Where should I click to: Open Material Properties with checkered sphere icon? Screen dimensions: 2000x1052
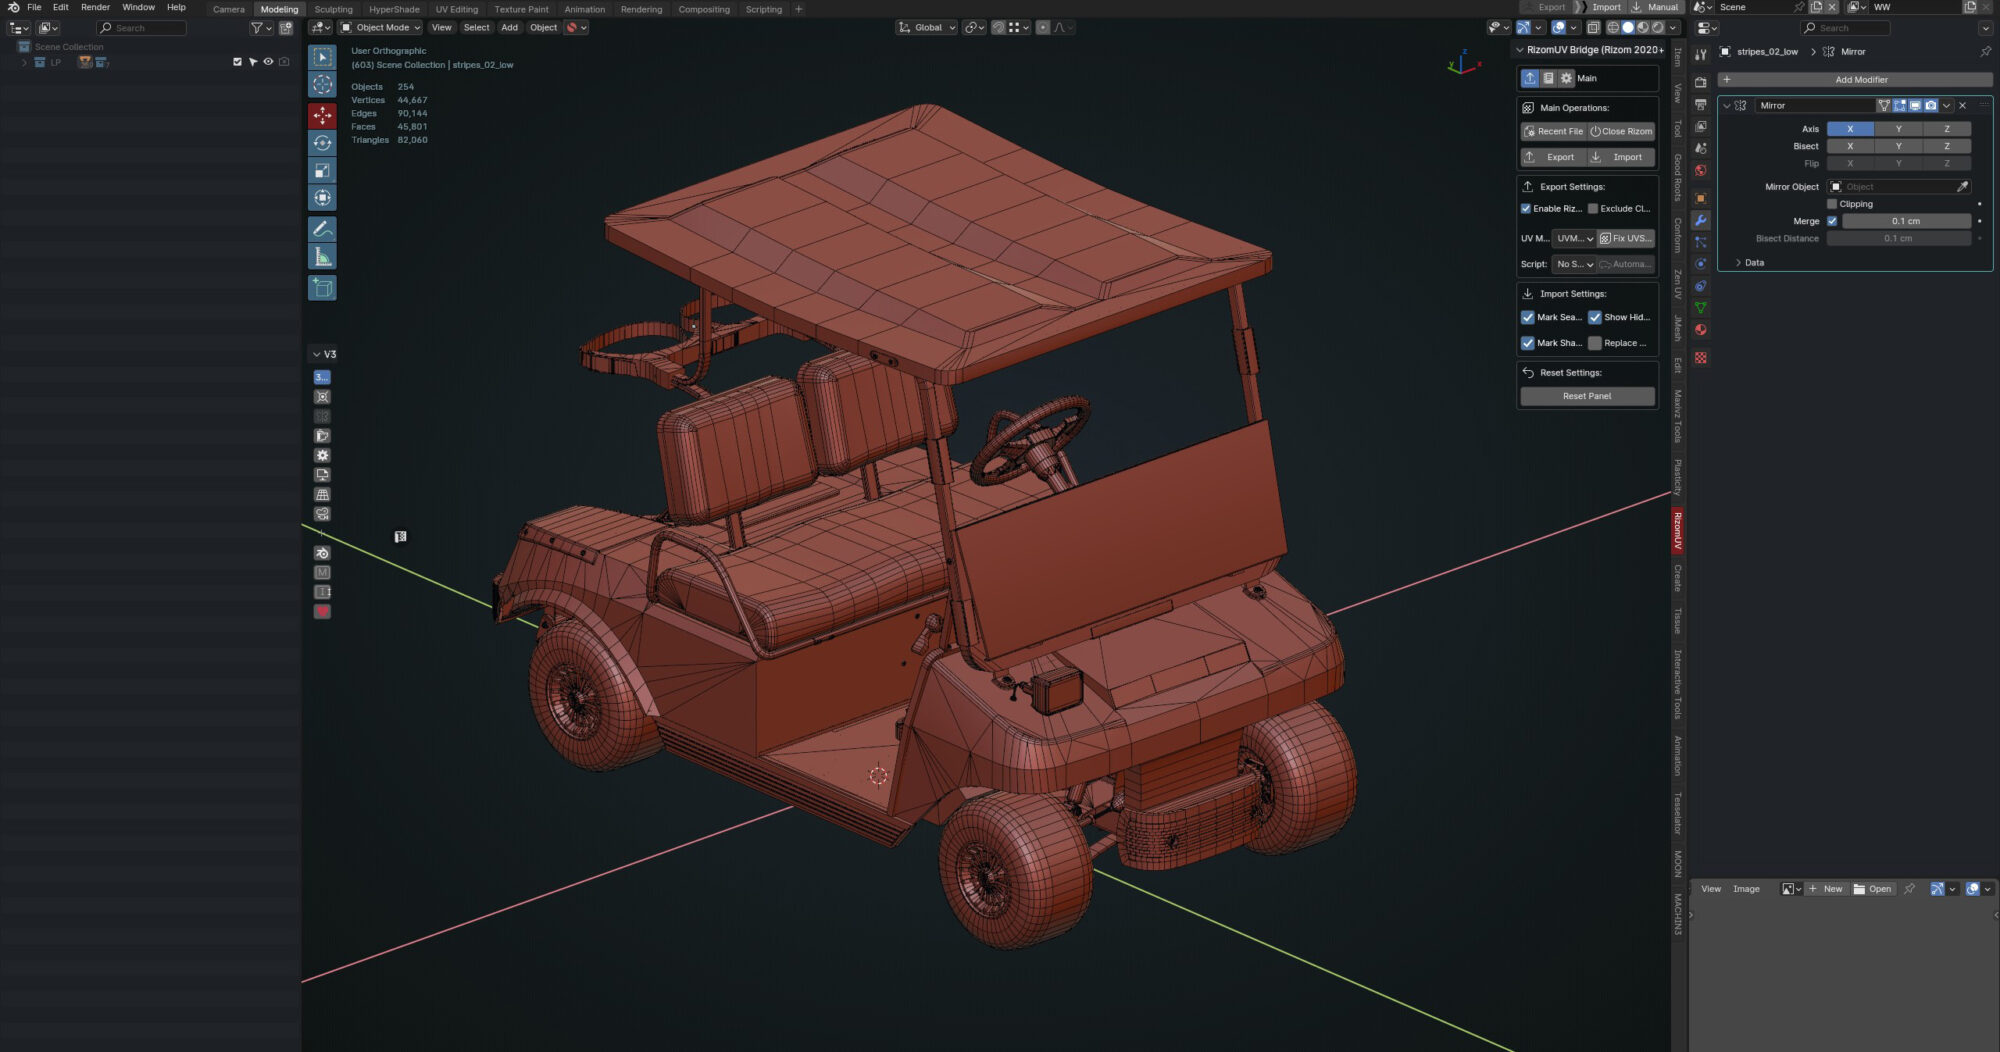coord(1699,330)
